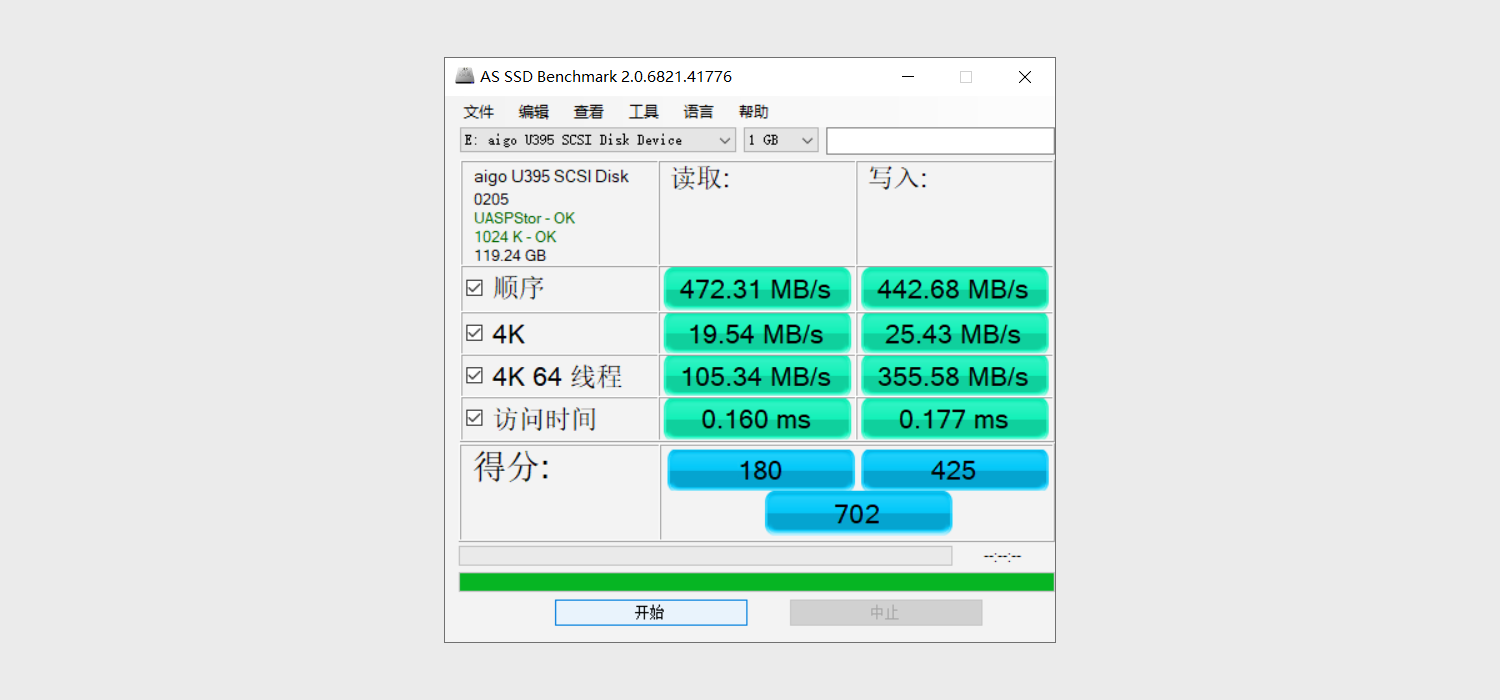Click the UASPStor - OK driver status
1500x700 pixels.
524,218
